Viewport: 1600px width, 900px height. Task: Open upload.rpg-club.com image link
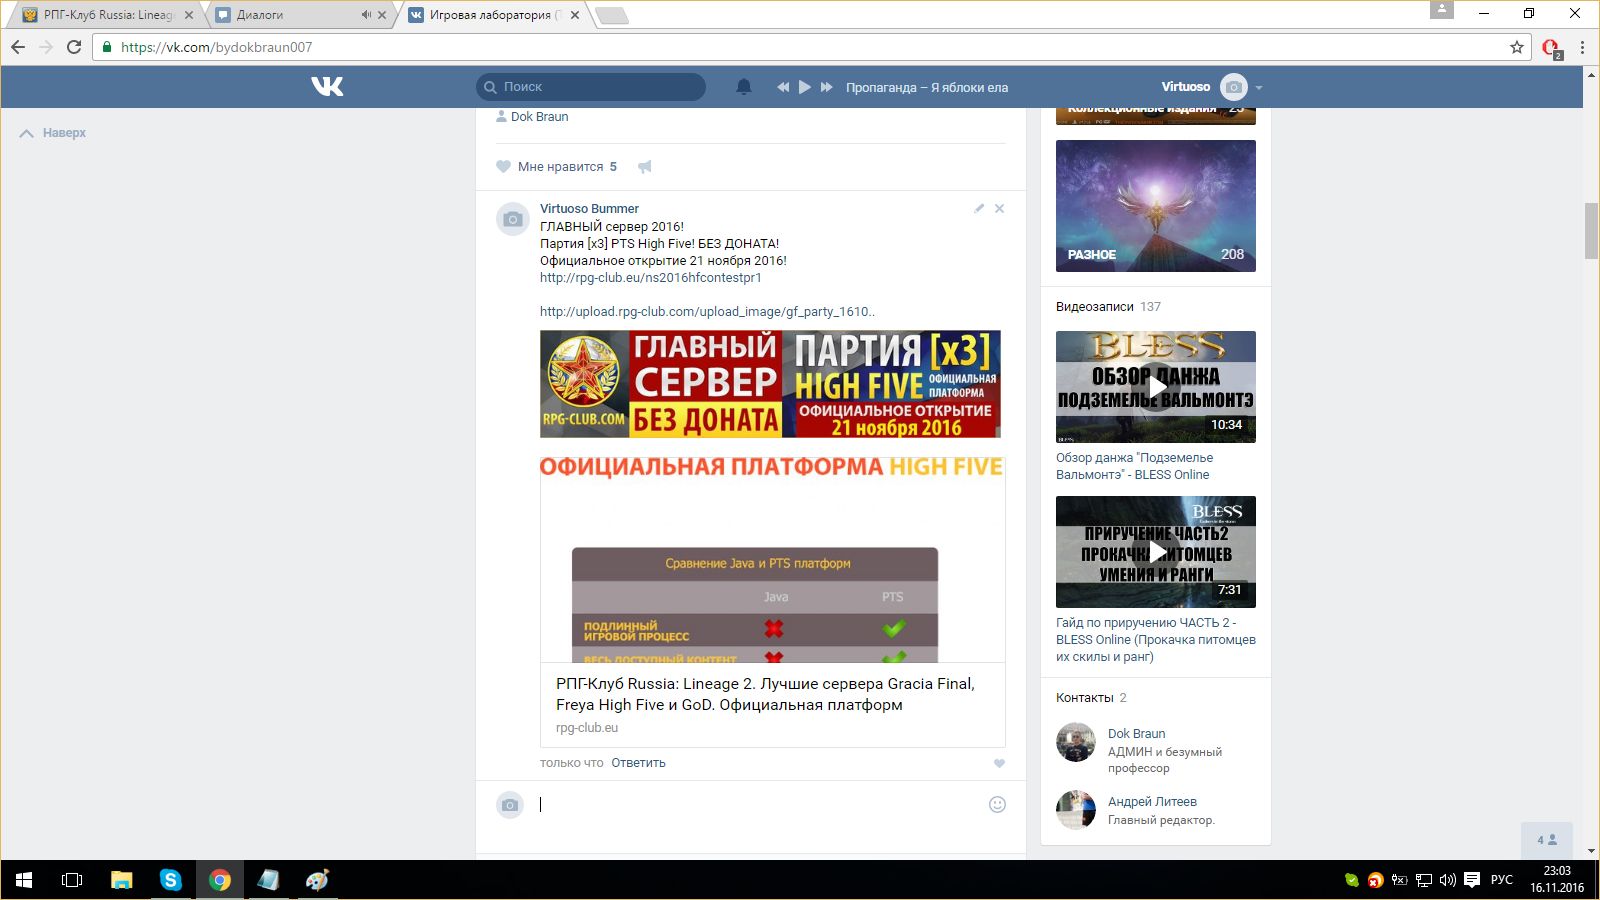[708, 312]
